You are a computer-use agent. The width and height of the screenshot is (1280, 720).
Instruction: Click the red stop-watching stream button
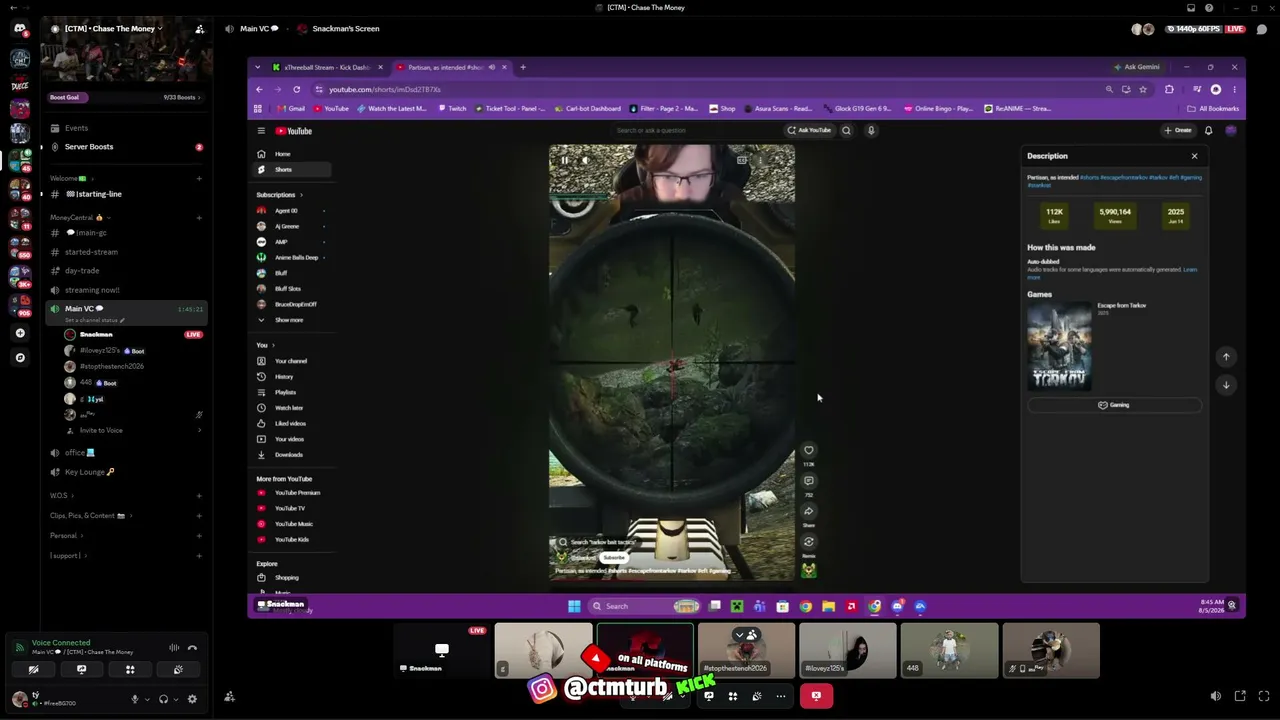tap(816, 696)
